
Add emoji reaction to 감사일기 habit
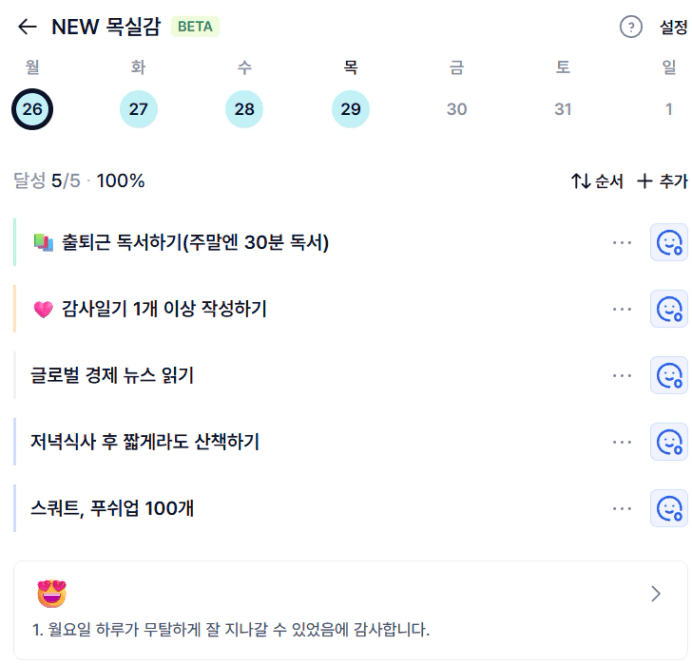click(668, 309)
